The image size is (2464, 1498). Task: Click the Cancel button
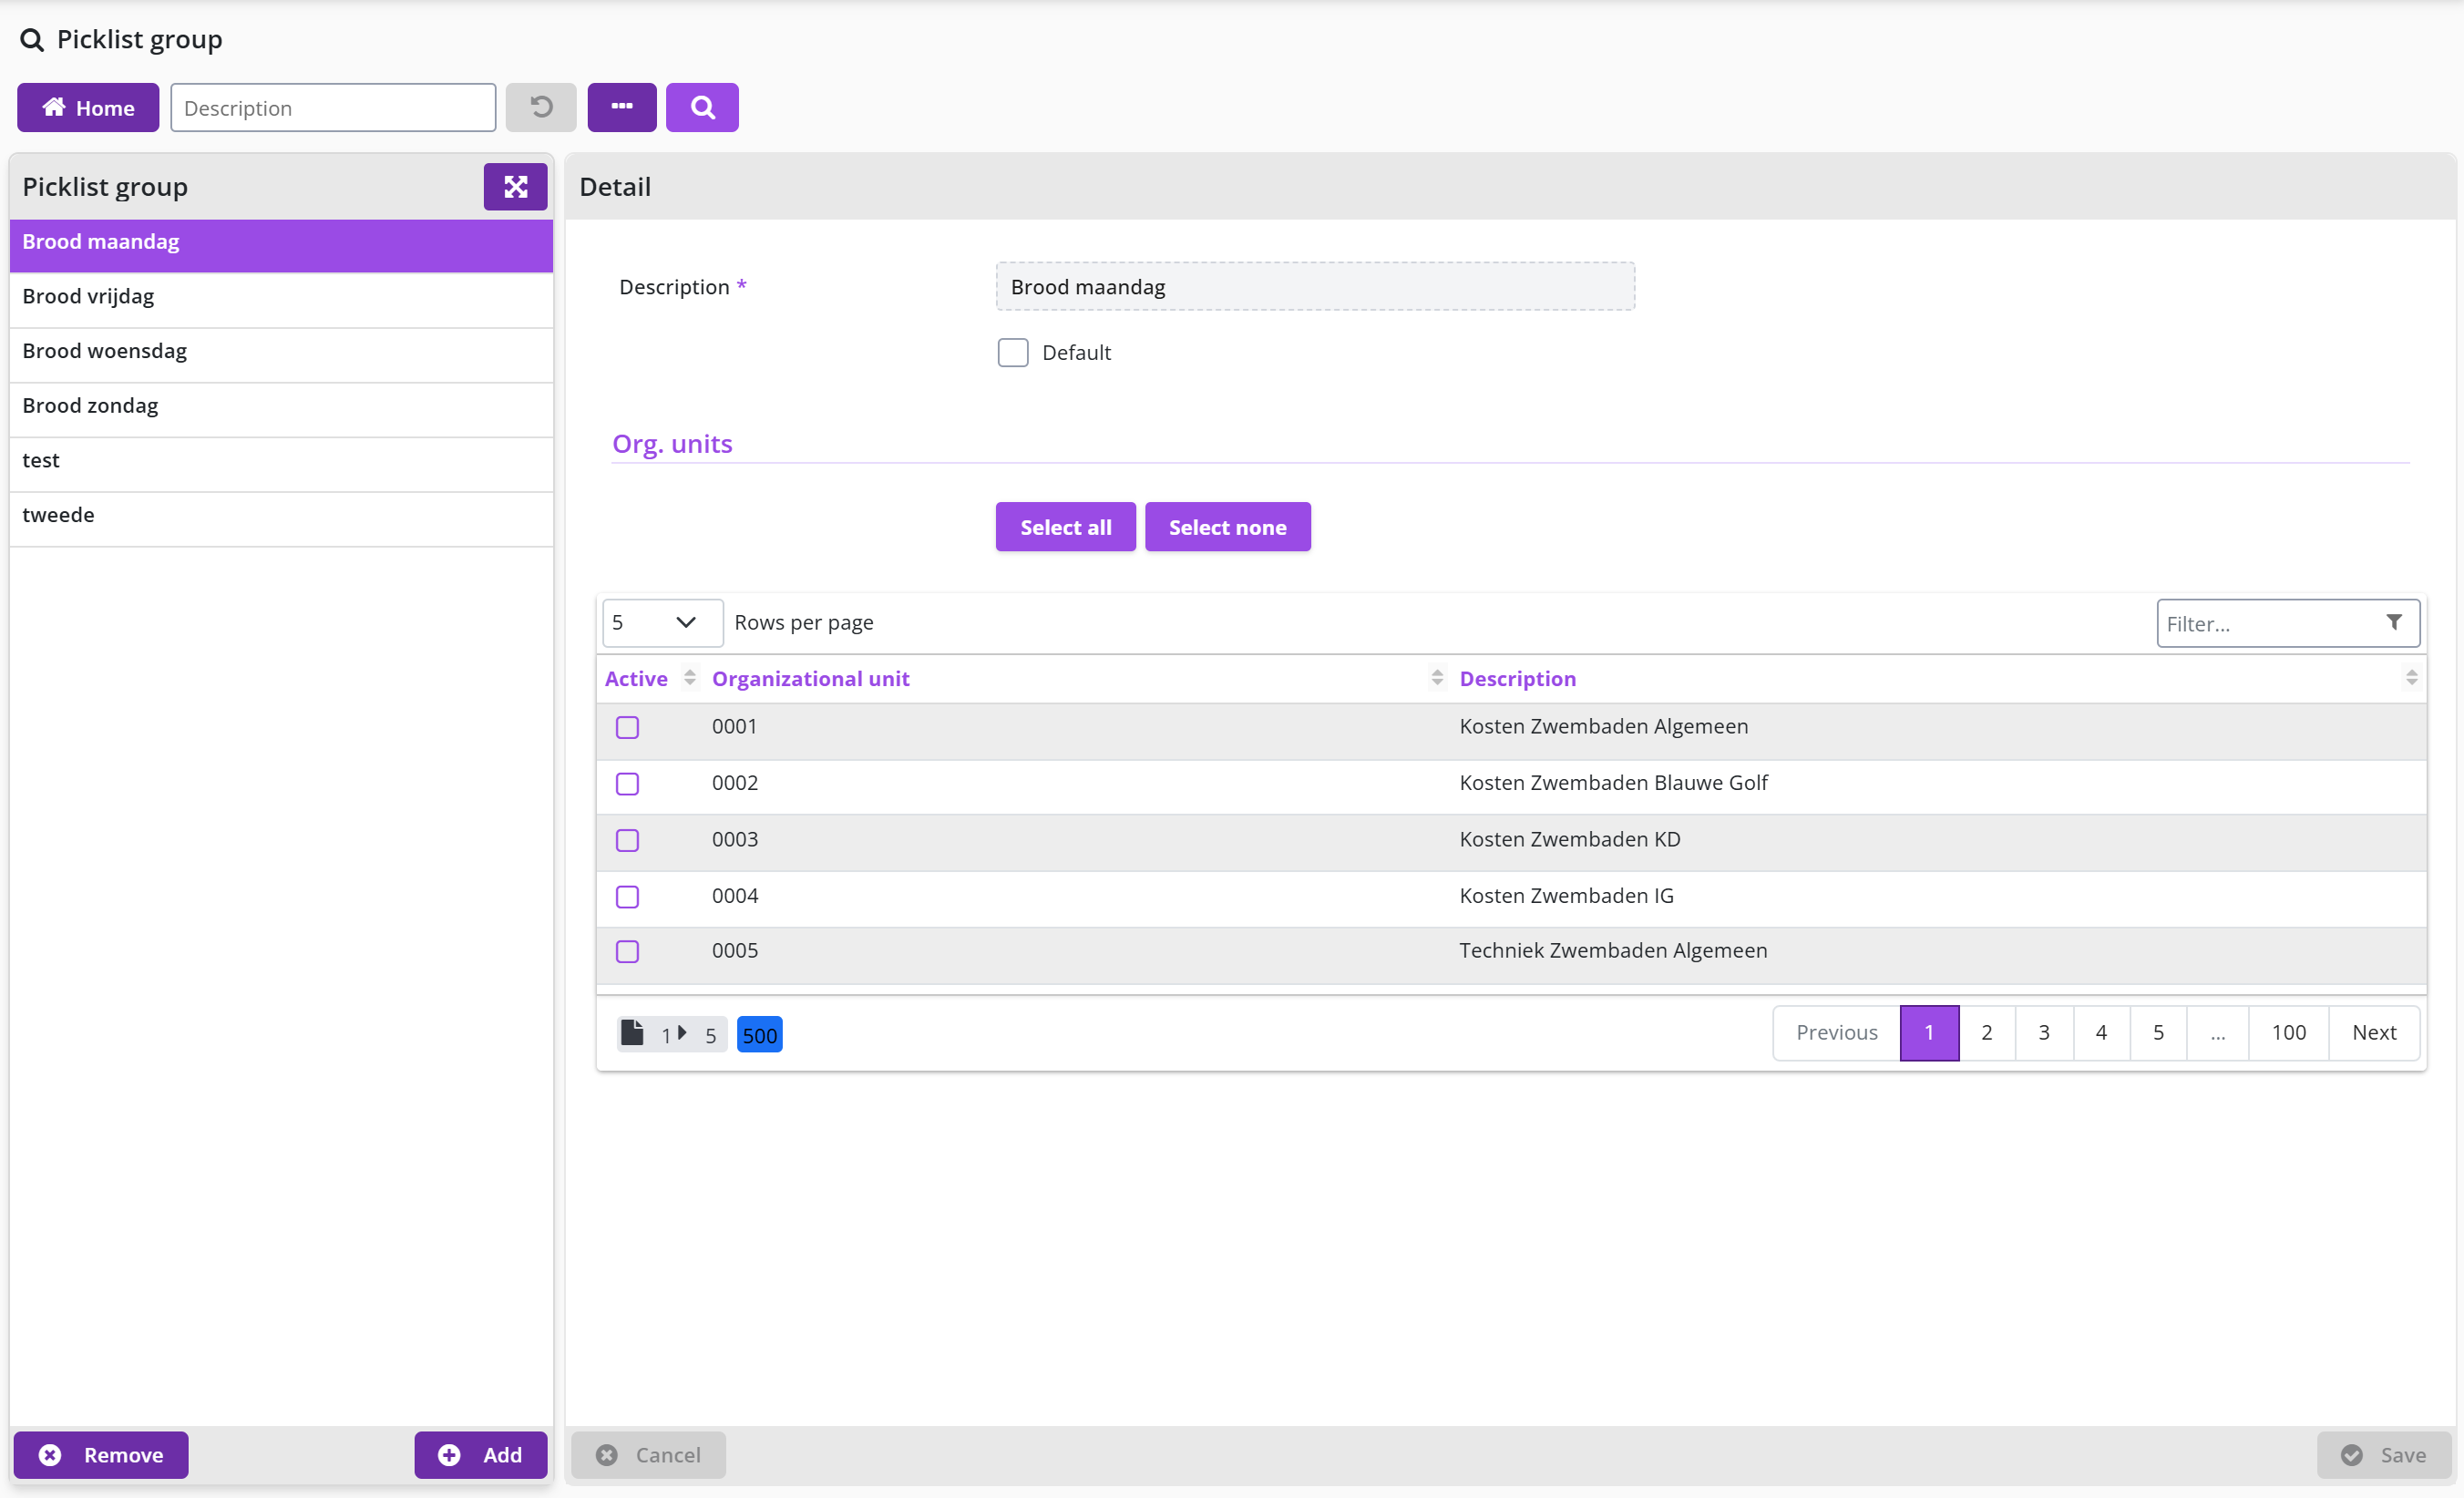pyautogui.click(x=649, y=1454)
